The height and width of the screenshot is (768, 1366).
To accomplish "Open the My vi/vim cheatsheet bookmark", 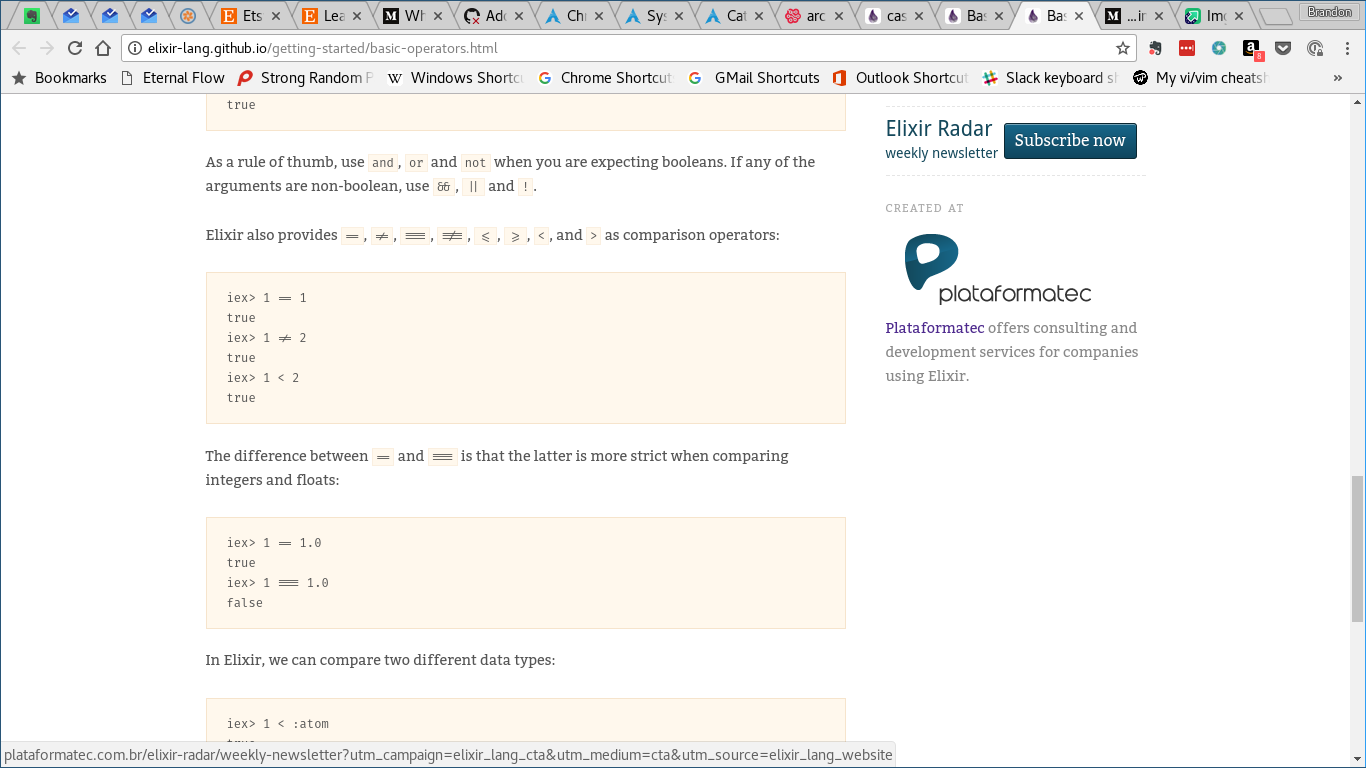I will pos(1200,77).
